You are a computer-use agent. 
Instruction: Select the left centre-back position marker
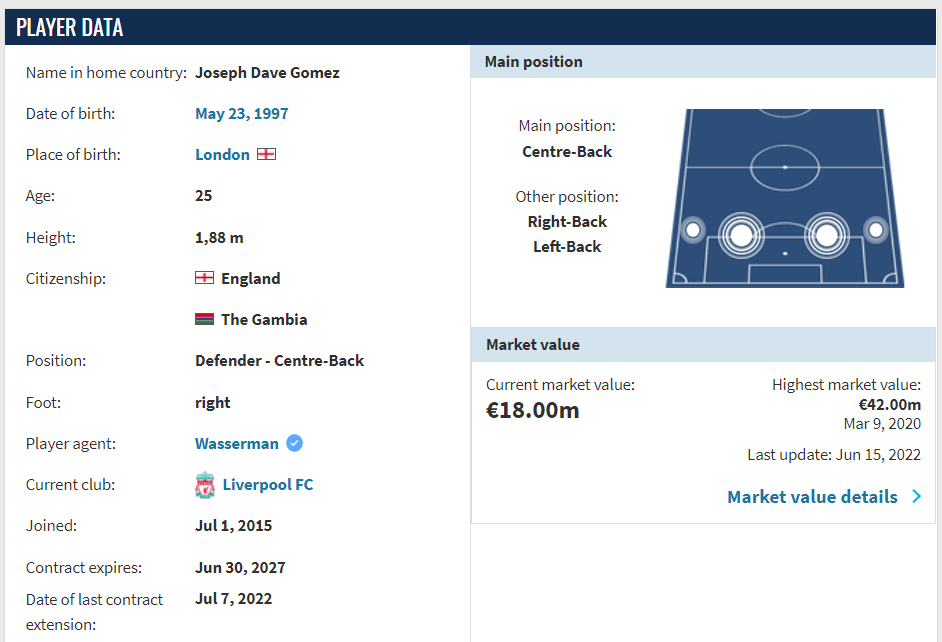(741, 234)
